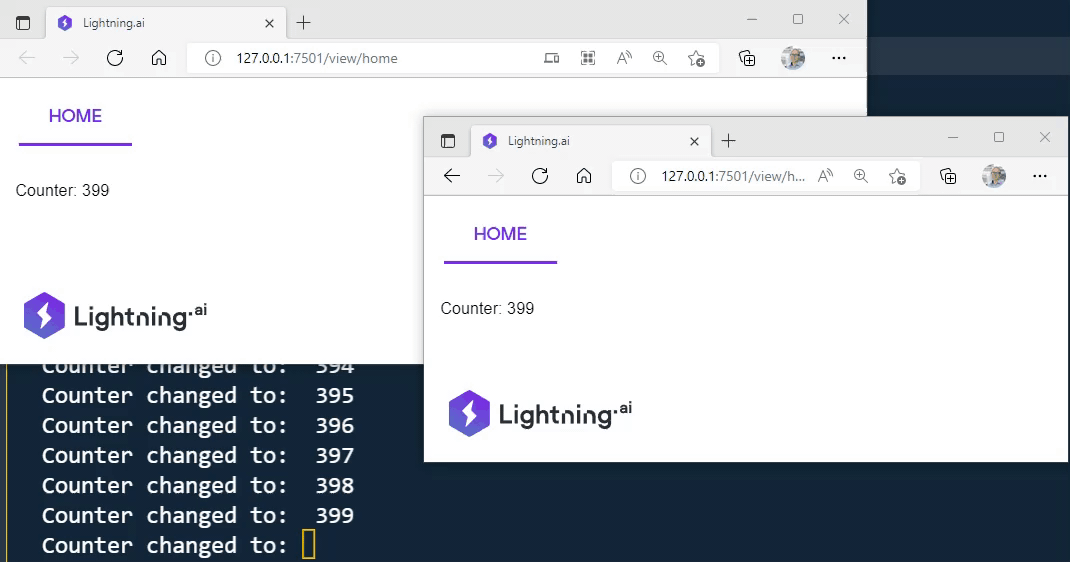This screenshot has width=1070, height=562.
Task: Select the HOME tab in the back window page
Action: click(75, 116)
